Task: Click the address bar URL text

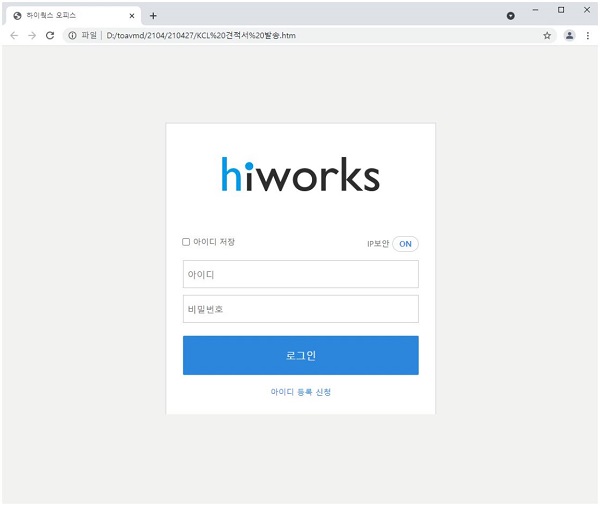Action: pos(201,36)
